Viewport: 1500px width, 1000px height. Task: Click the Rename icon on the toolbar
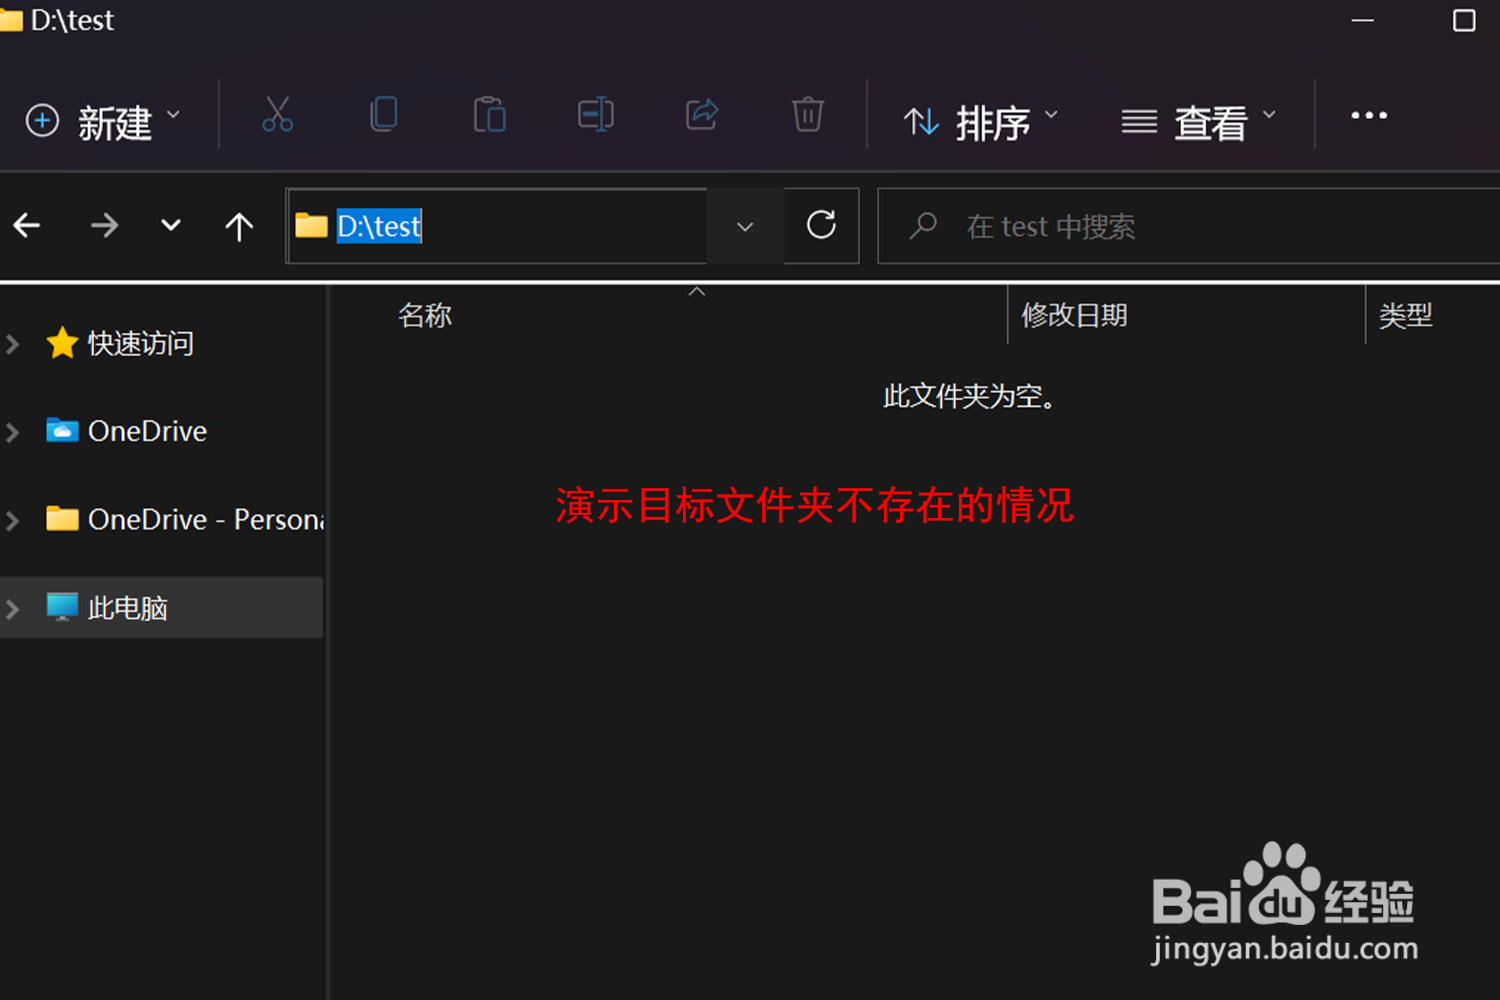[x=595, y=115]
